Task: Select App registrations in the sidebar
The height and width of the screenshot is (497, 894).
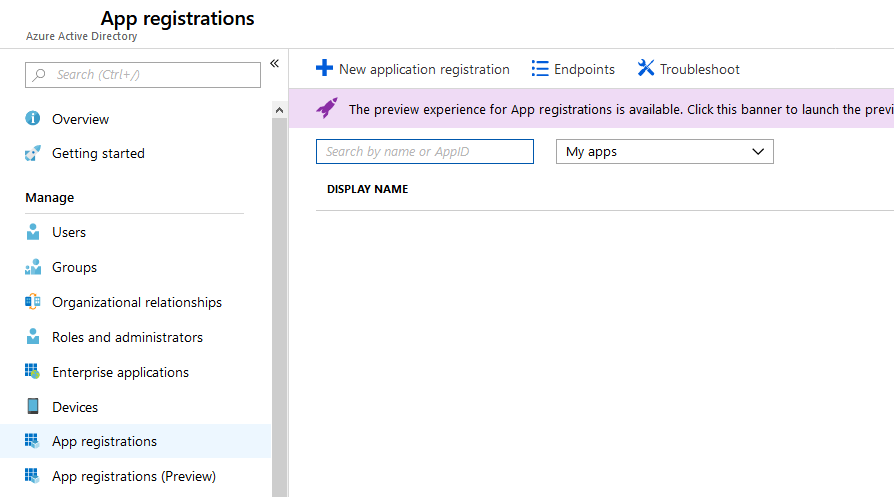Action: 104,441
